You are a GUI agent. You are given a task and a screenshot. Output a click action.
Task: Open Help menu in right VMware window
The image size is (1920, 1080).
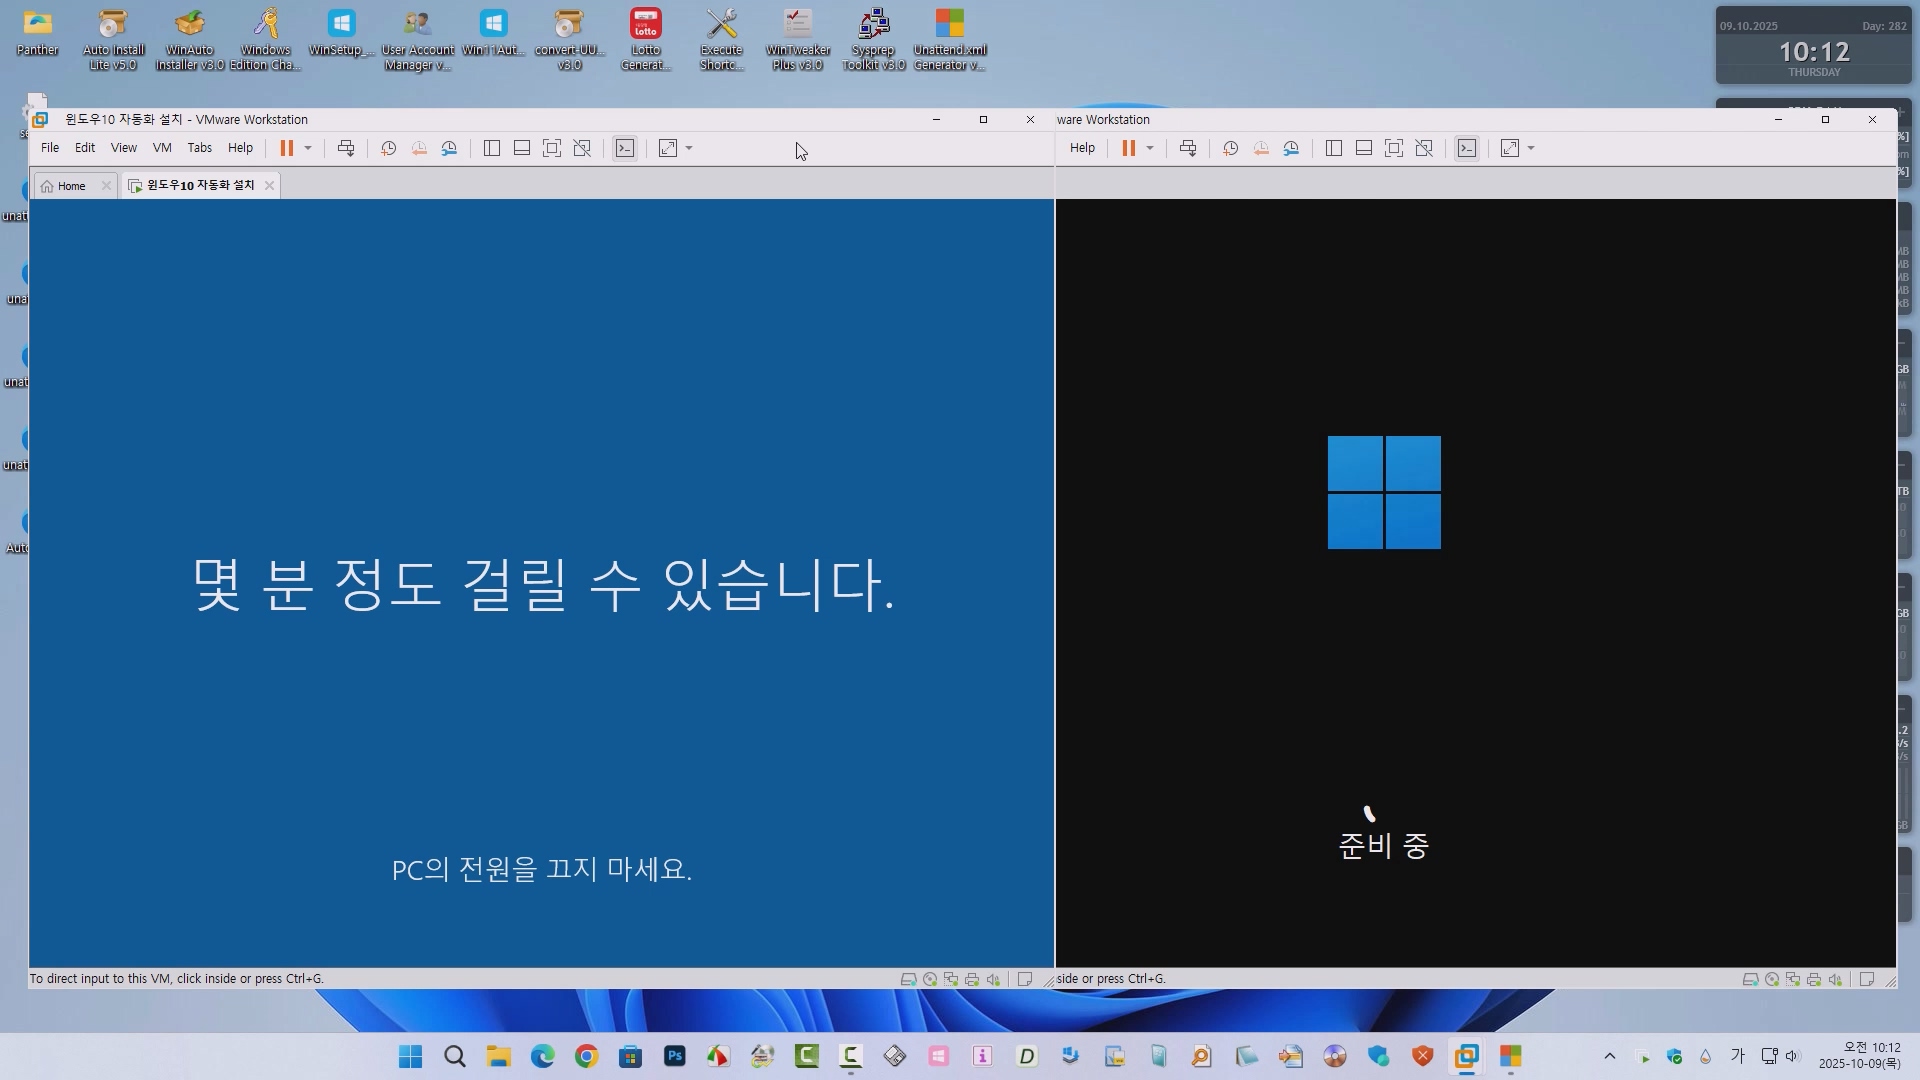pyautogui.click(x=1082, y=148)
